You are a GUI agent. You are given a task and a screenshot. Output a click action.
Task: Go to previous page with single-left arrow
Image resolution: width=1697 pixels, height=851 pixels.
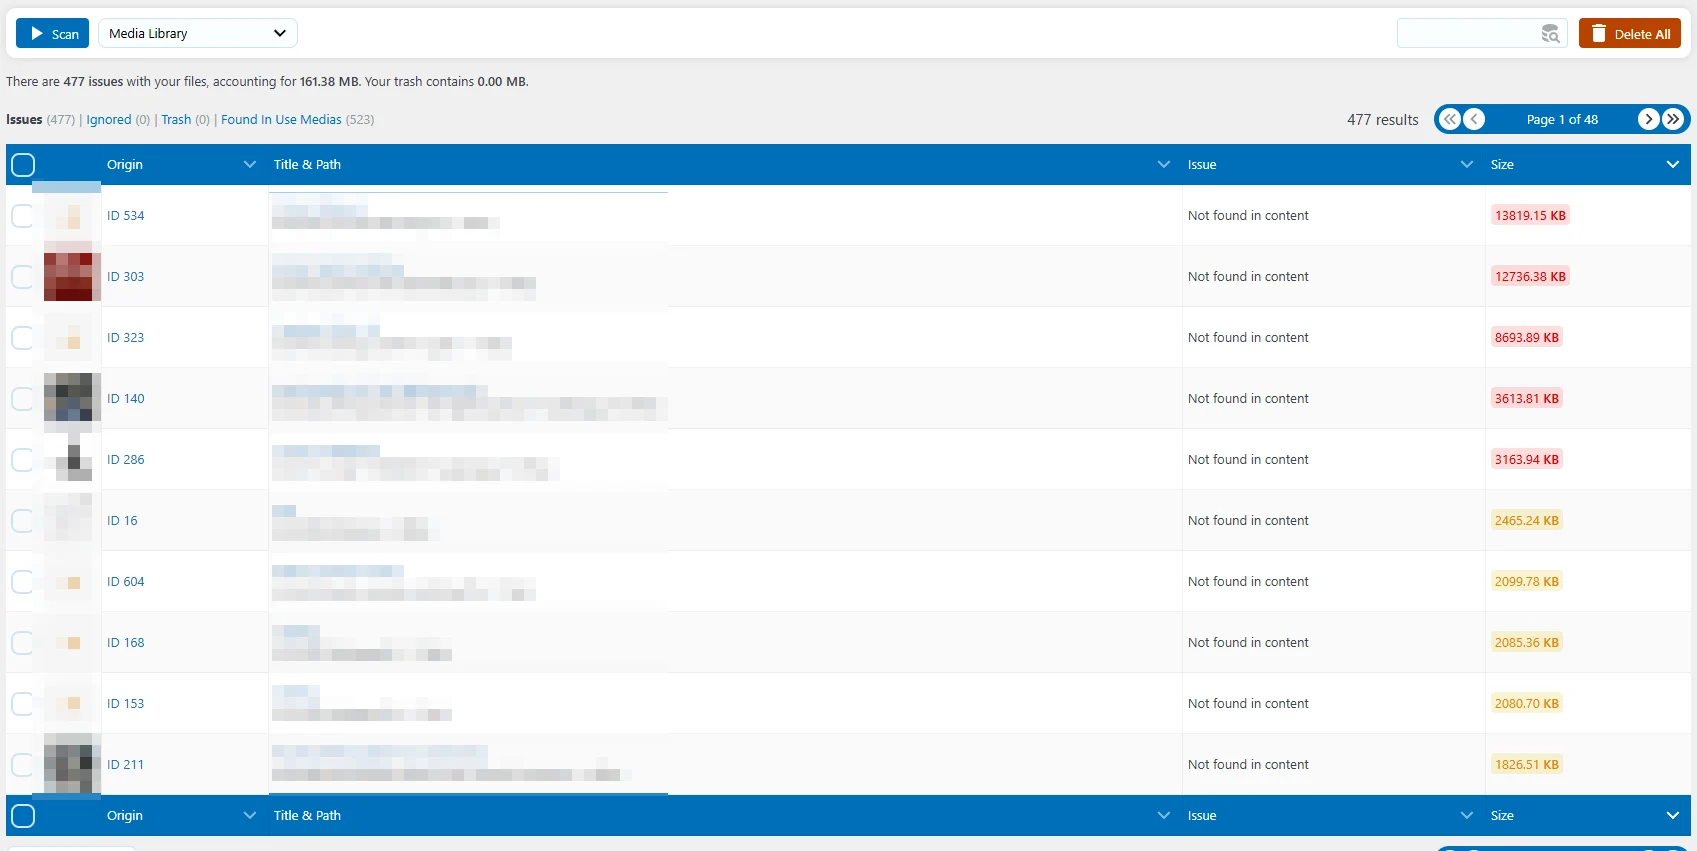[1474, 119]
